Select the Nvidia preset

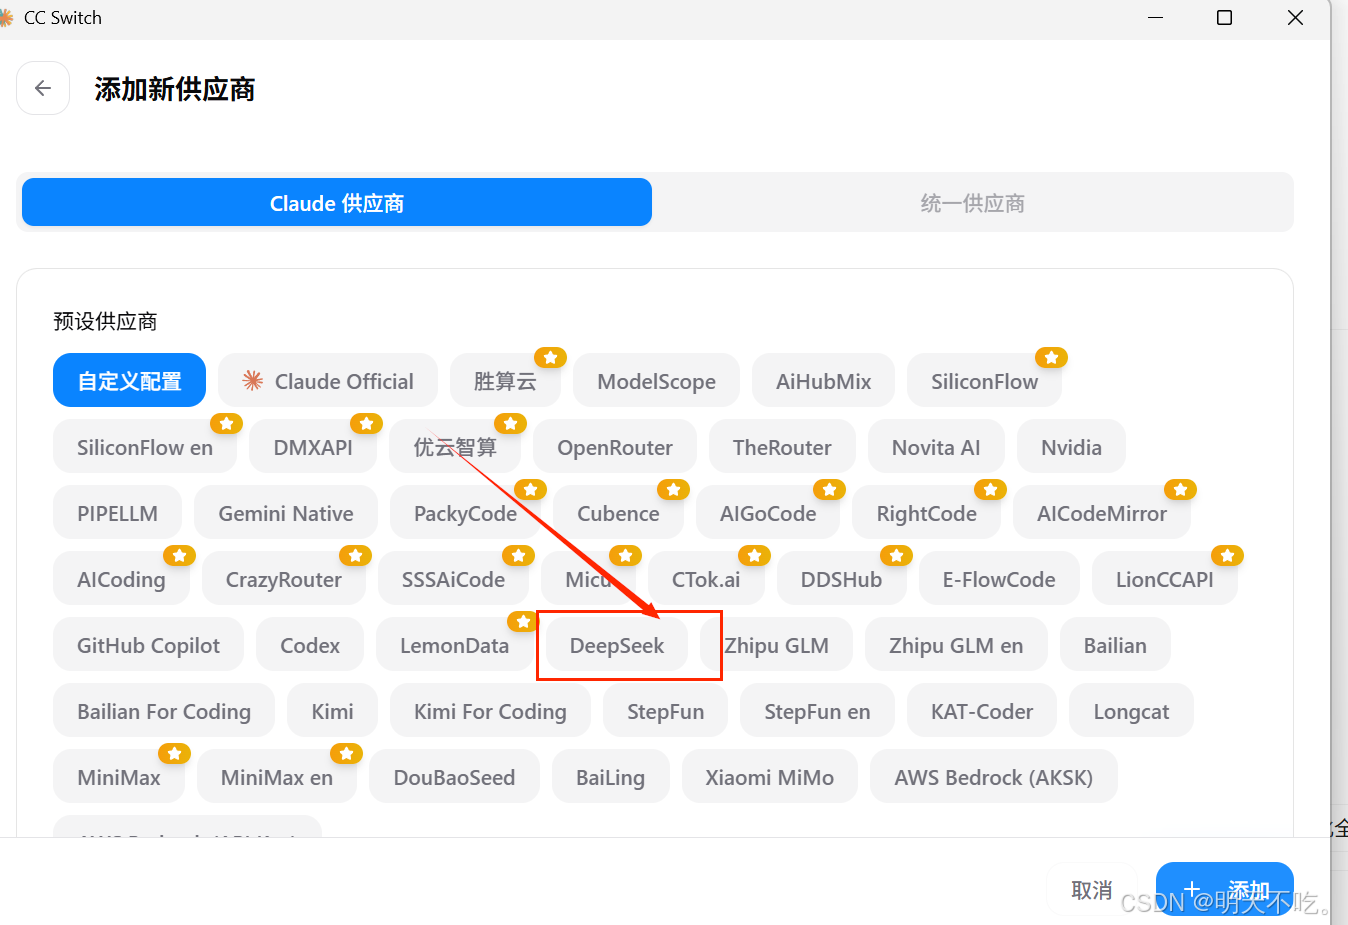pos(1071,447)
